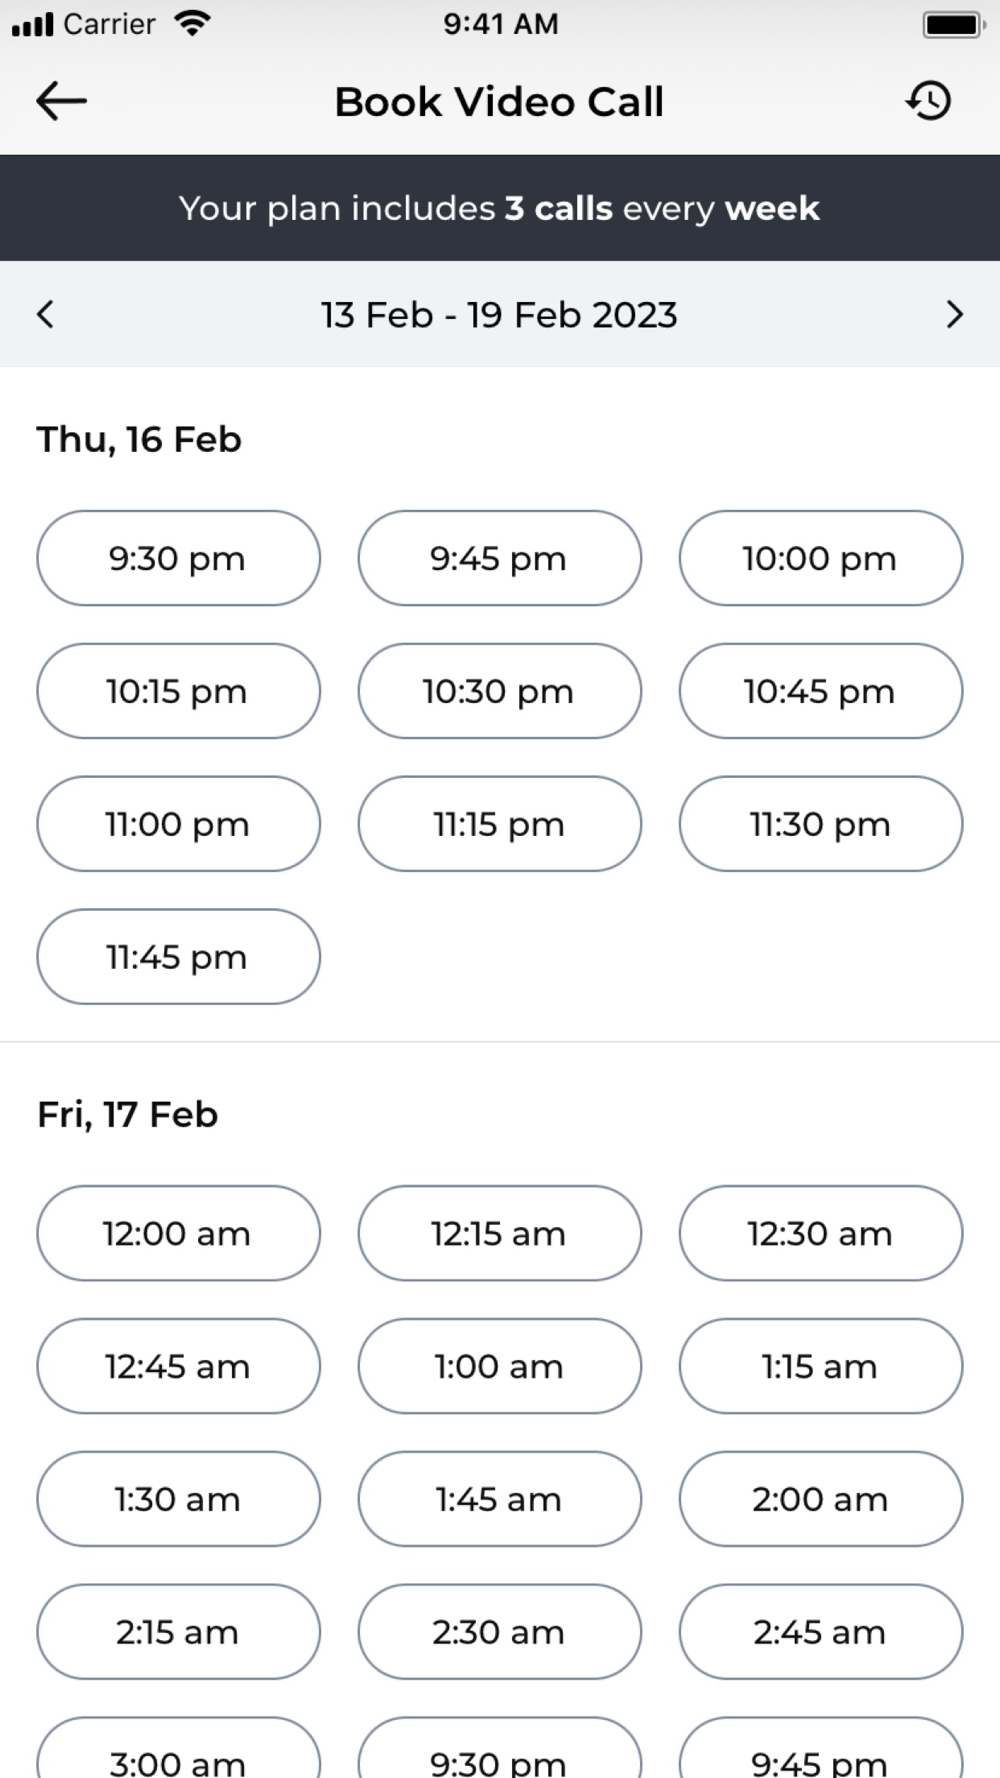Choose the 1:00 am time slot
Screen dimensions: 1000x1778
(x=500, y=1366)
